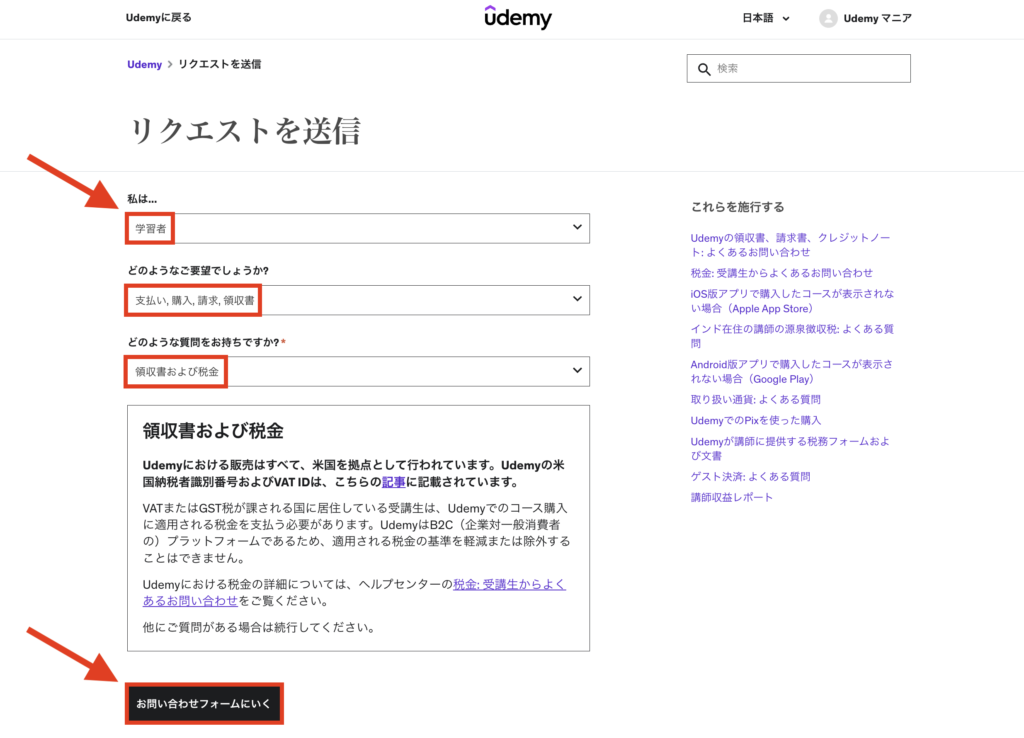Open the 講師収益レポート link
The width and height of the screenshot is (1024, 738).
pyautogui.click(x=731, y=498)
